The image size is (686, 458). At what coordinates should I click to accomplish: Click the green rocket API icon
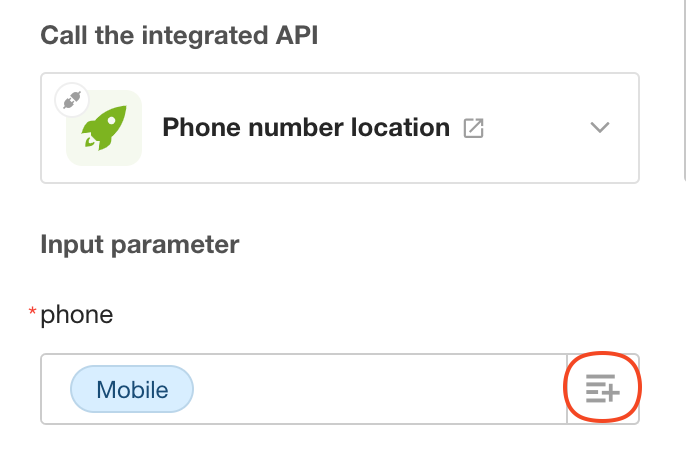(104, 128)
